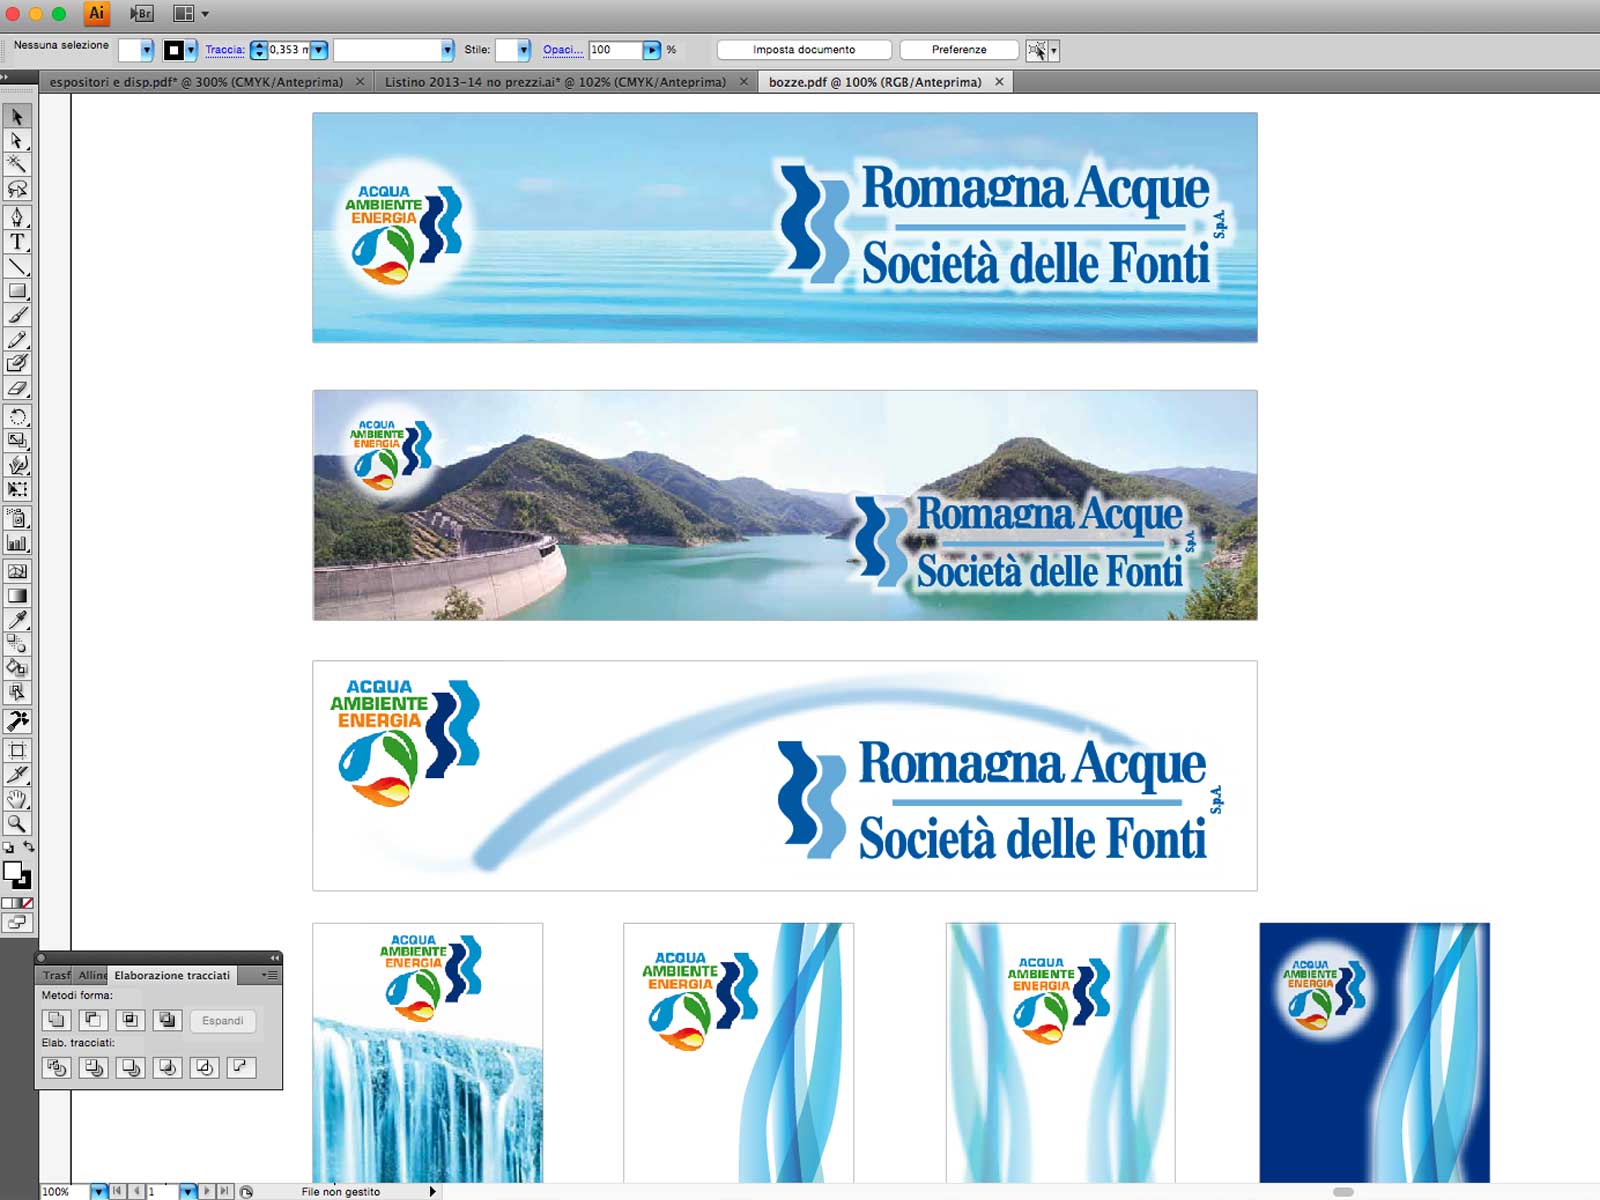The height and width of the screenshot is (1200, 1600).
Task: Select the Pen tool
Action: coord(17,217)
